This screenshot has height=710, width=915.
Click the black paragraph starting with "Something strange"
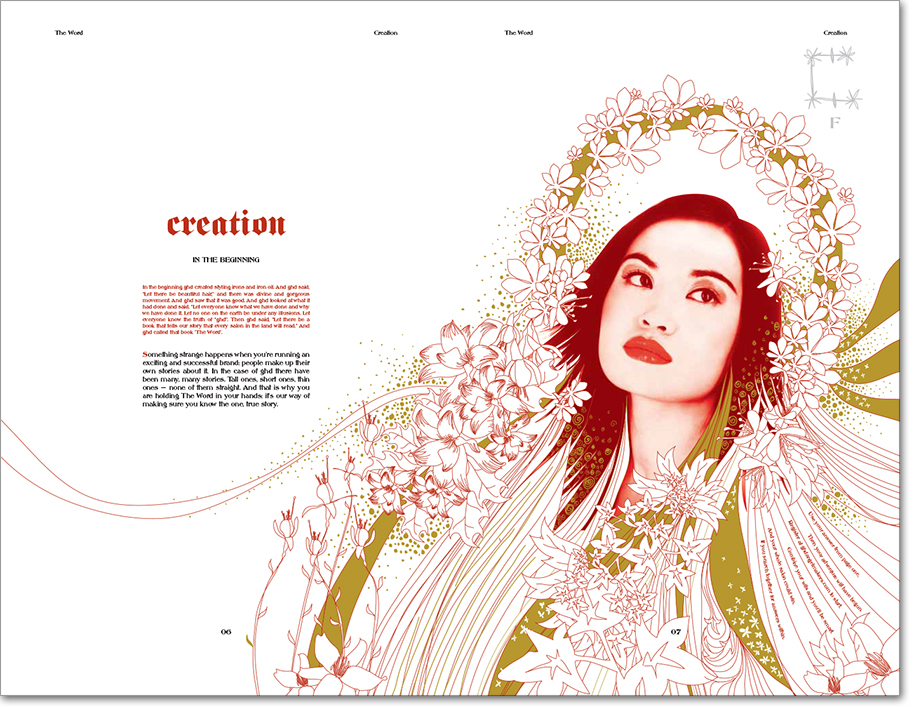tap(226, 379)
